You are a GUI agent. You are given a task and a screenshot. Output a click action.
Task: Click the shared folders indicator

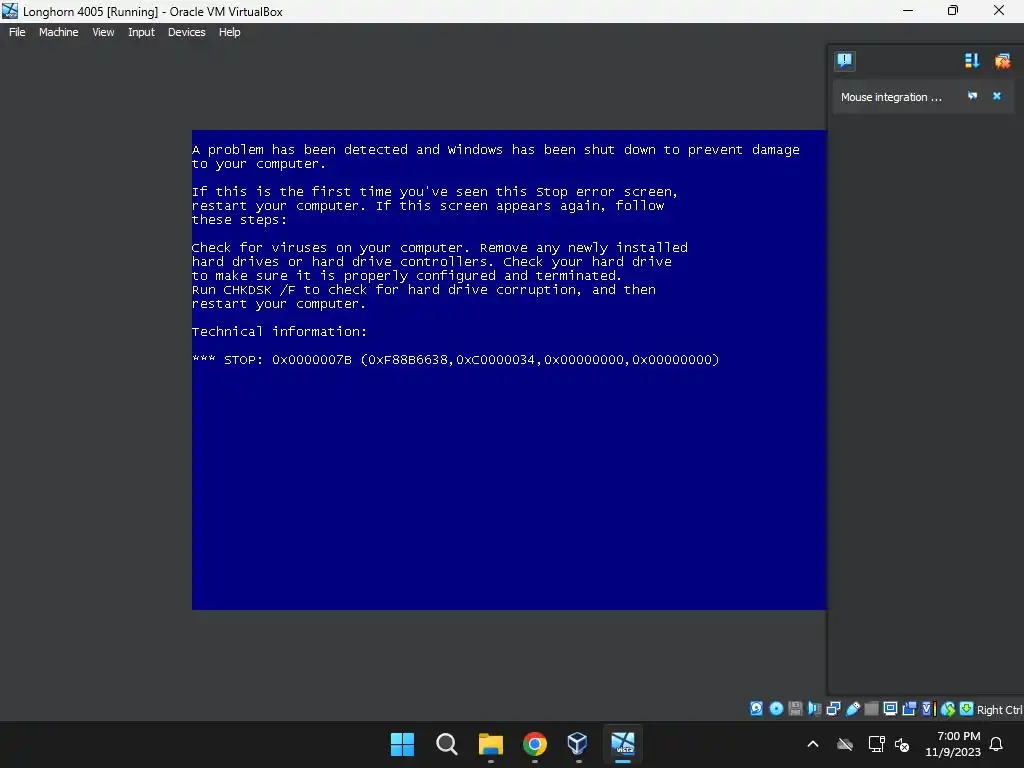point(871,709)
